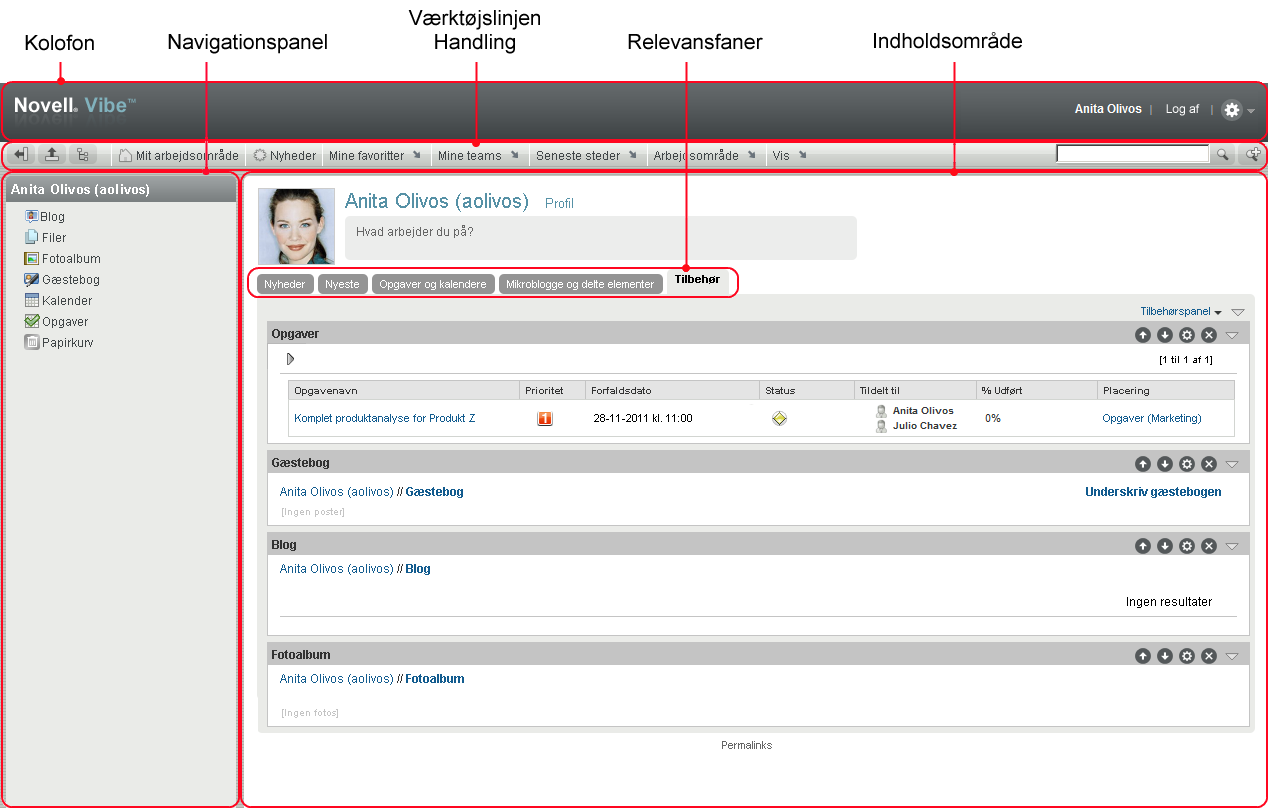The width and height of the screenshot is (1268, 808).
Task: Switch to Opgaver og kalendere tab
Action: (433, 284)
